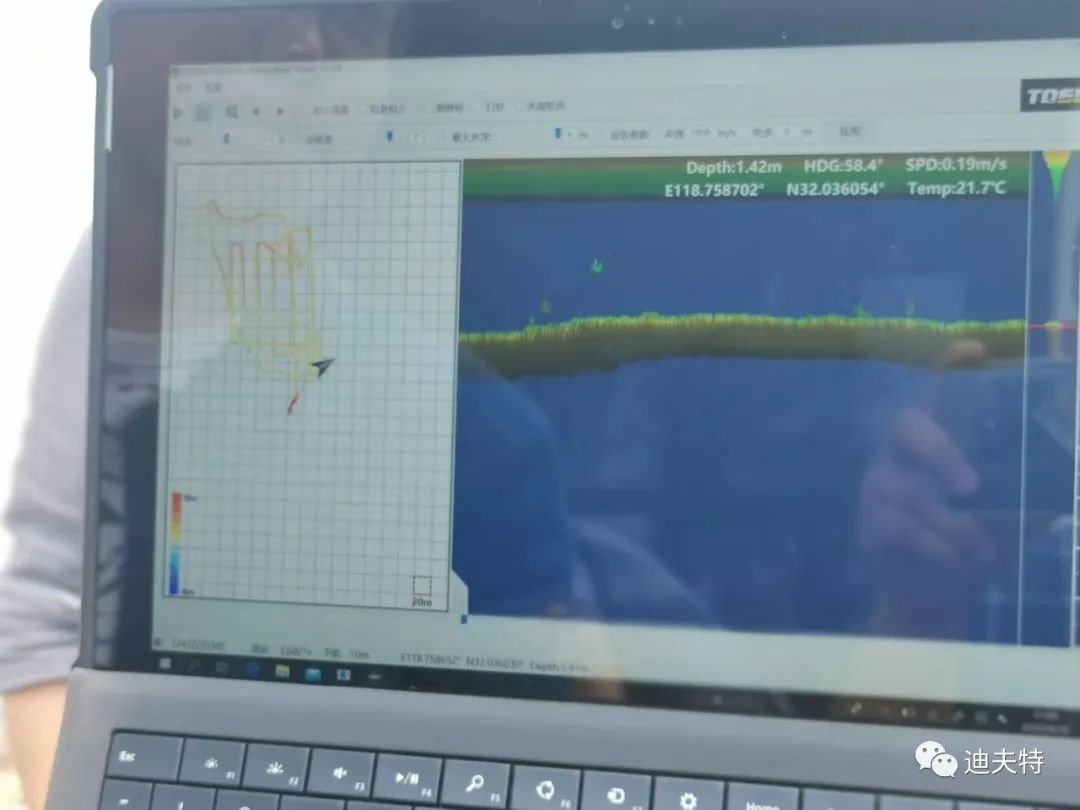Viewport: 1080px width, 810px height.
Task: Click the third toolbar icon beside play
Action: (231, 112)
